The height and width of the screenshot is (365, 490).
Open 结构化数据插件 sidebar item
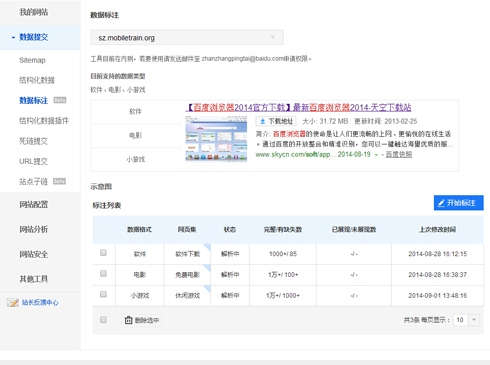[x=44, y=121]
